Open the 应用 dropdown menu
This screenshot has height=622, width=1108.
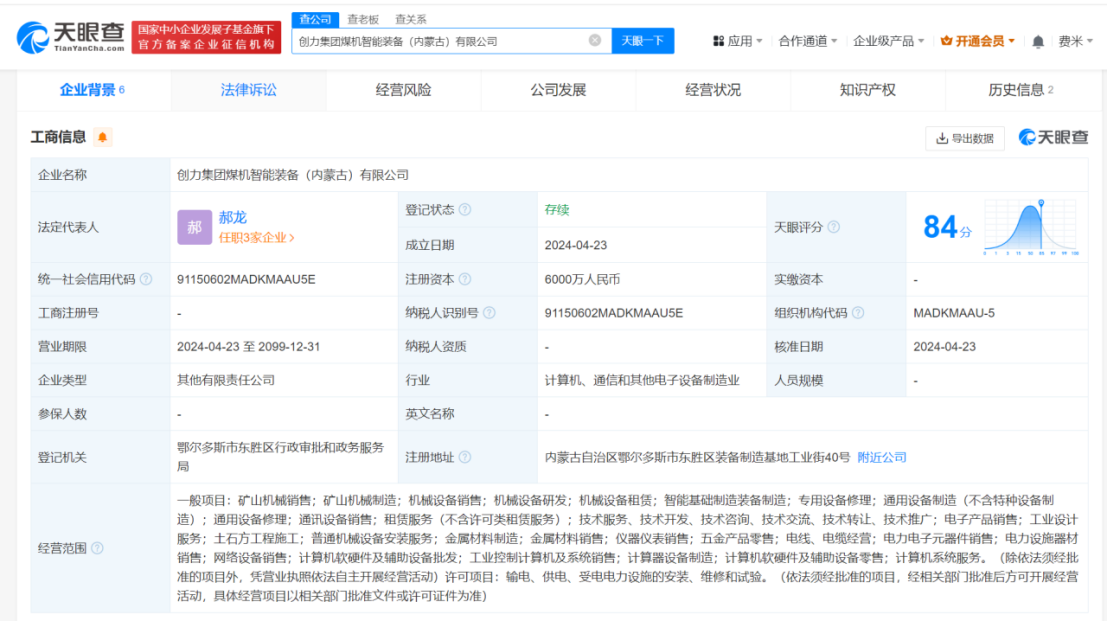(x=738, y=41)
